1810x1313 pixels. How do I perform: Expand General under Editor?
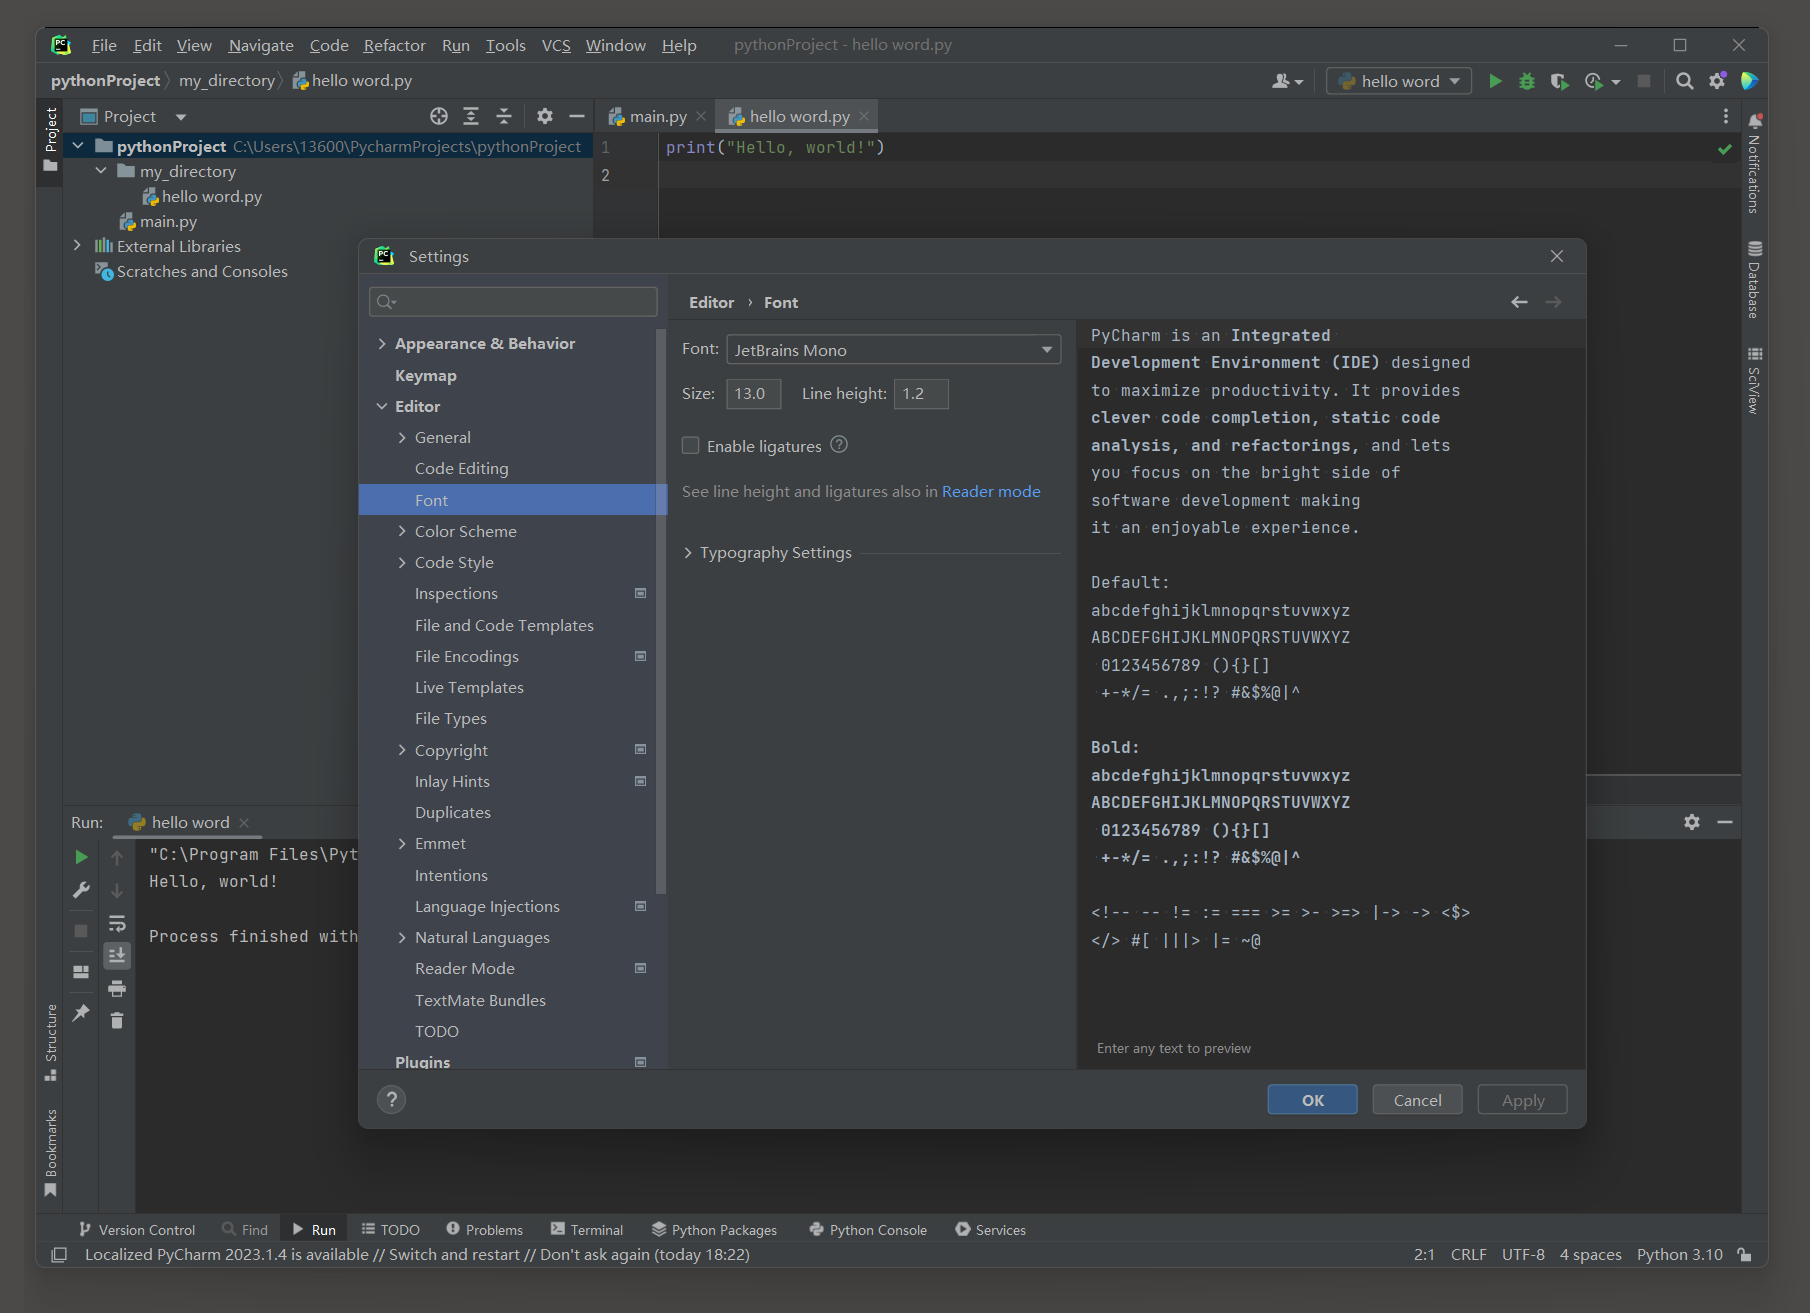[x=402, y=438]
